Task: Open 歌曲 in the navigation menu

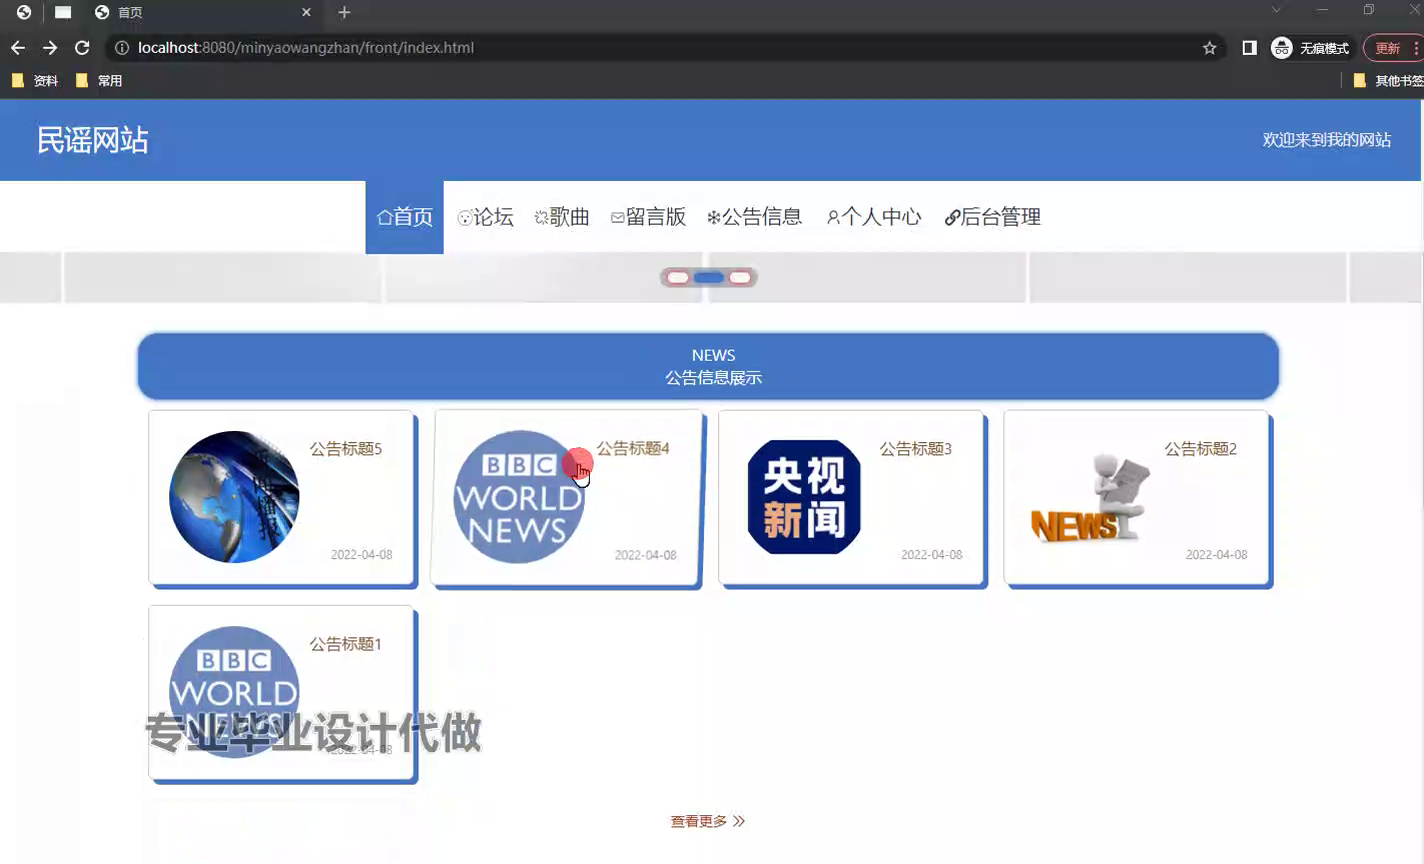Action: pos(562,217)
